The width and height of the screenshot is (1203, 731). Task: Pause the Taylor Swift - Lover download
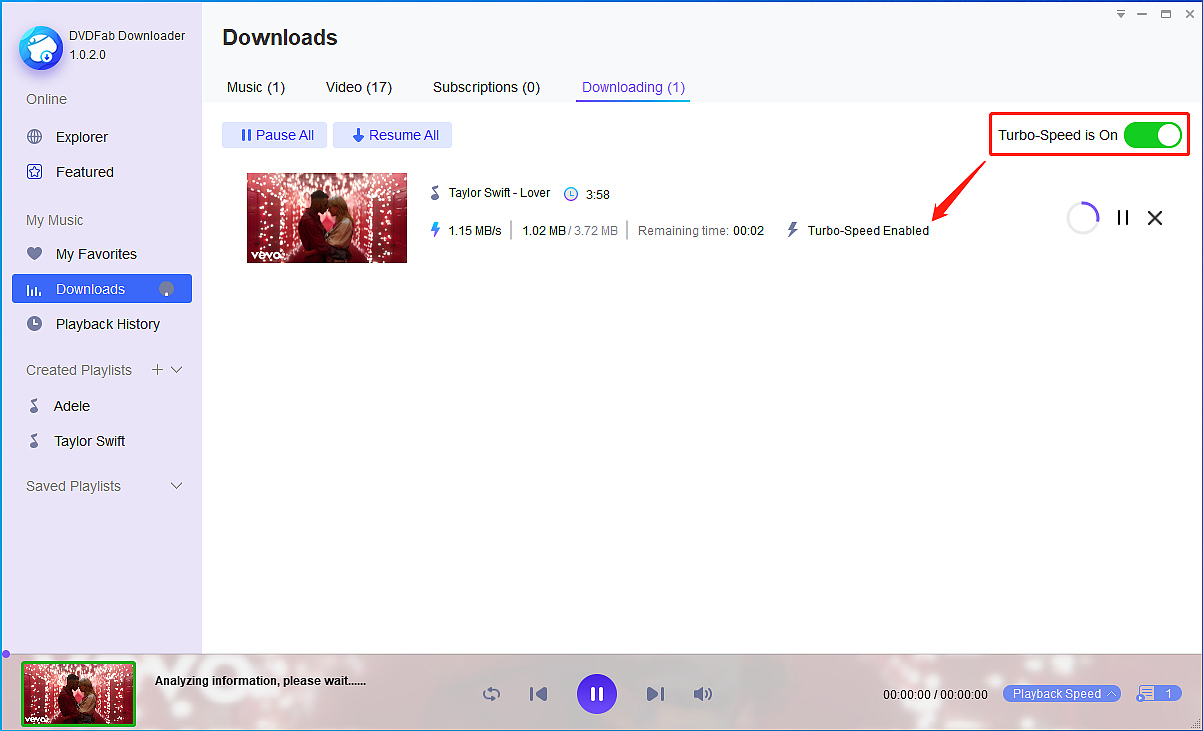pos(1123,217)
